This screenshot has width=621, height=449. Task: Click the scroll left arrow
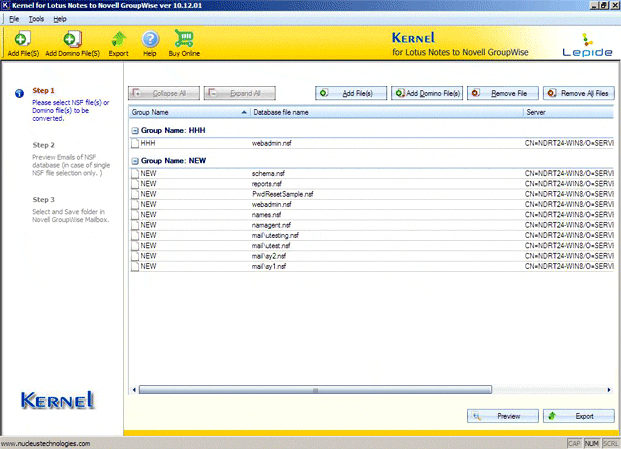(134, 390)
